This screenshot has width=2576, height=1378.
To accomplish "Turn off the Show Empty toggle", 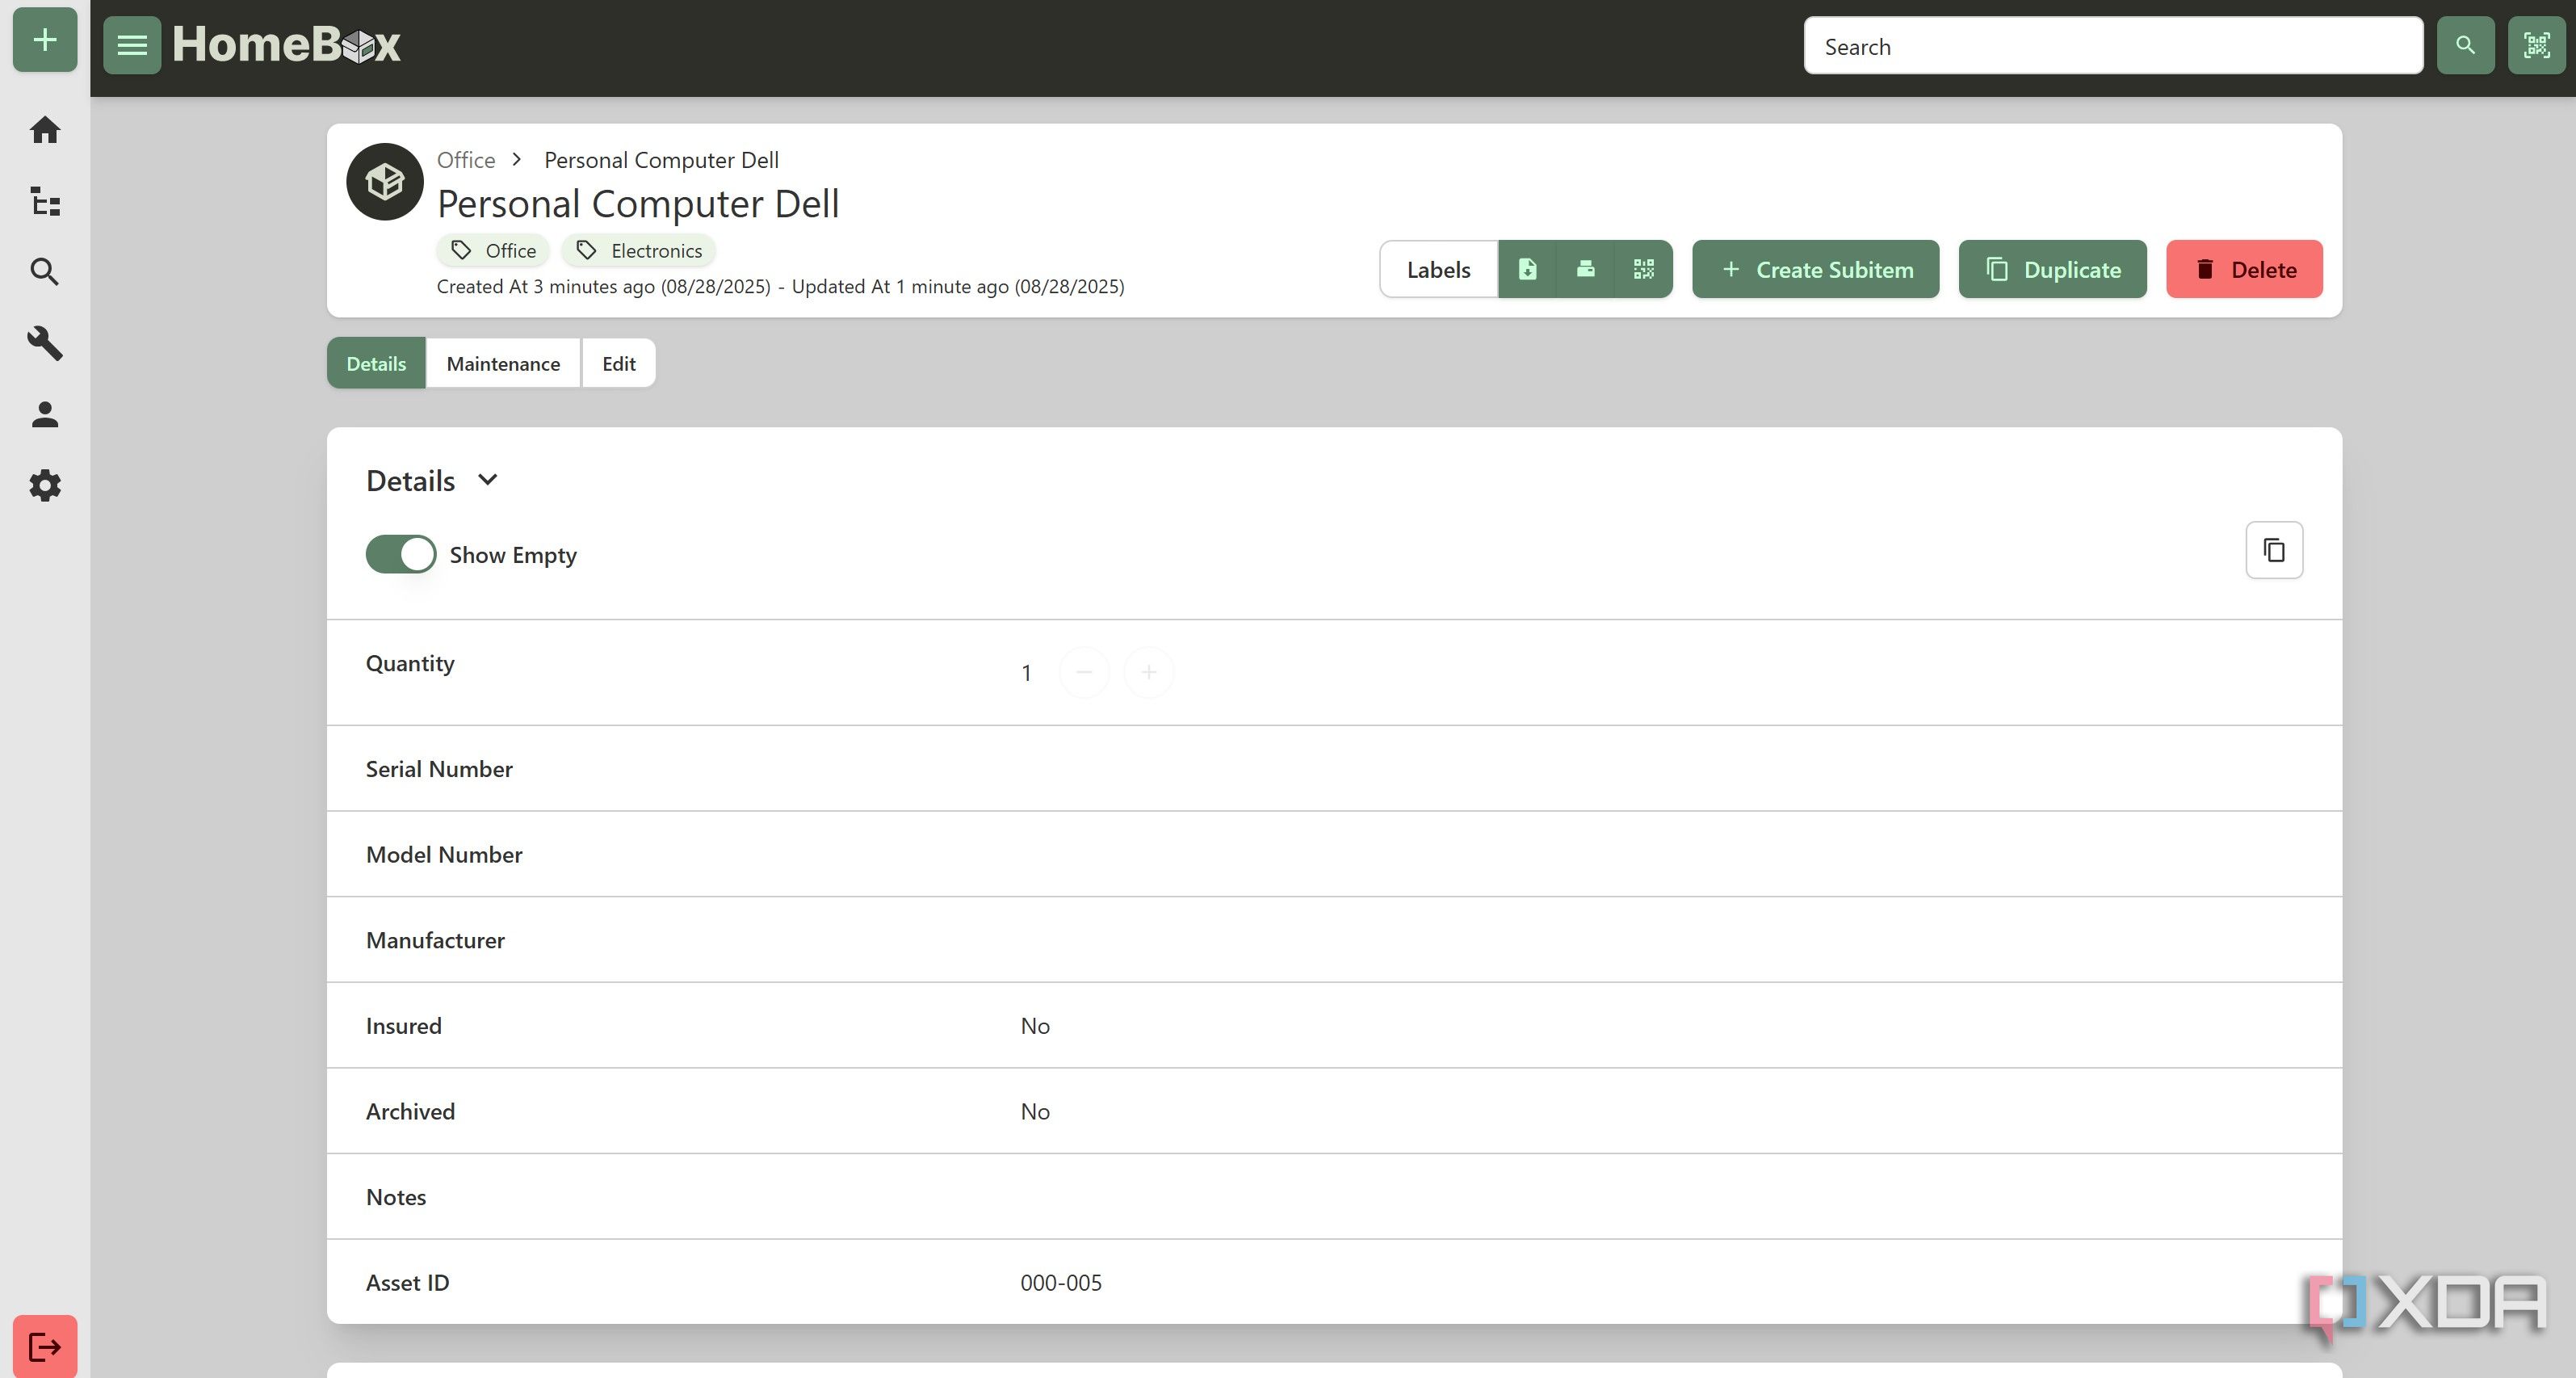I will click(x=401, y=554).
